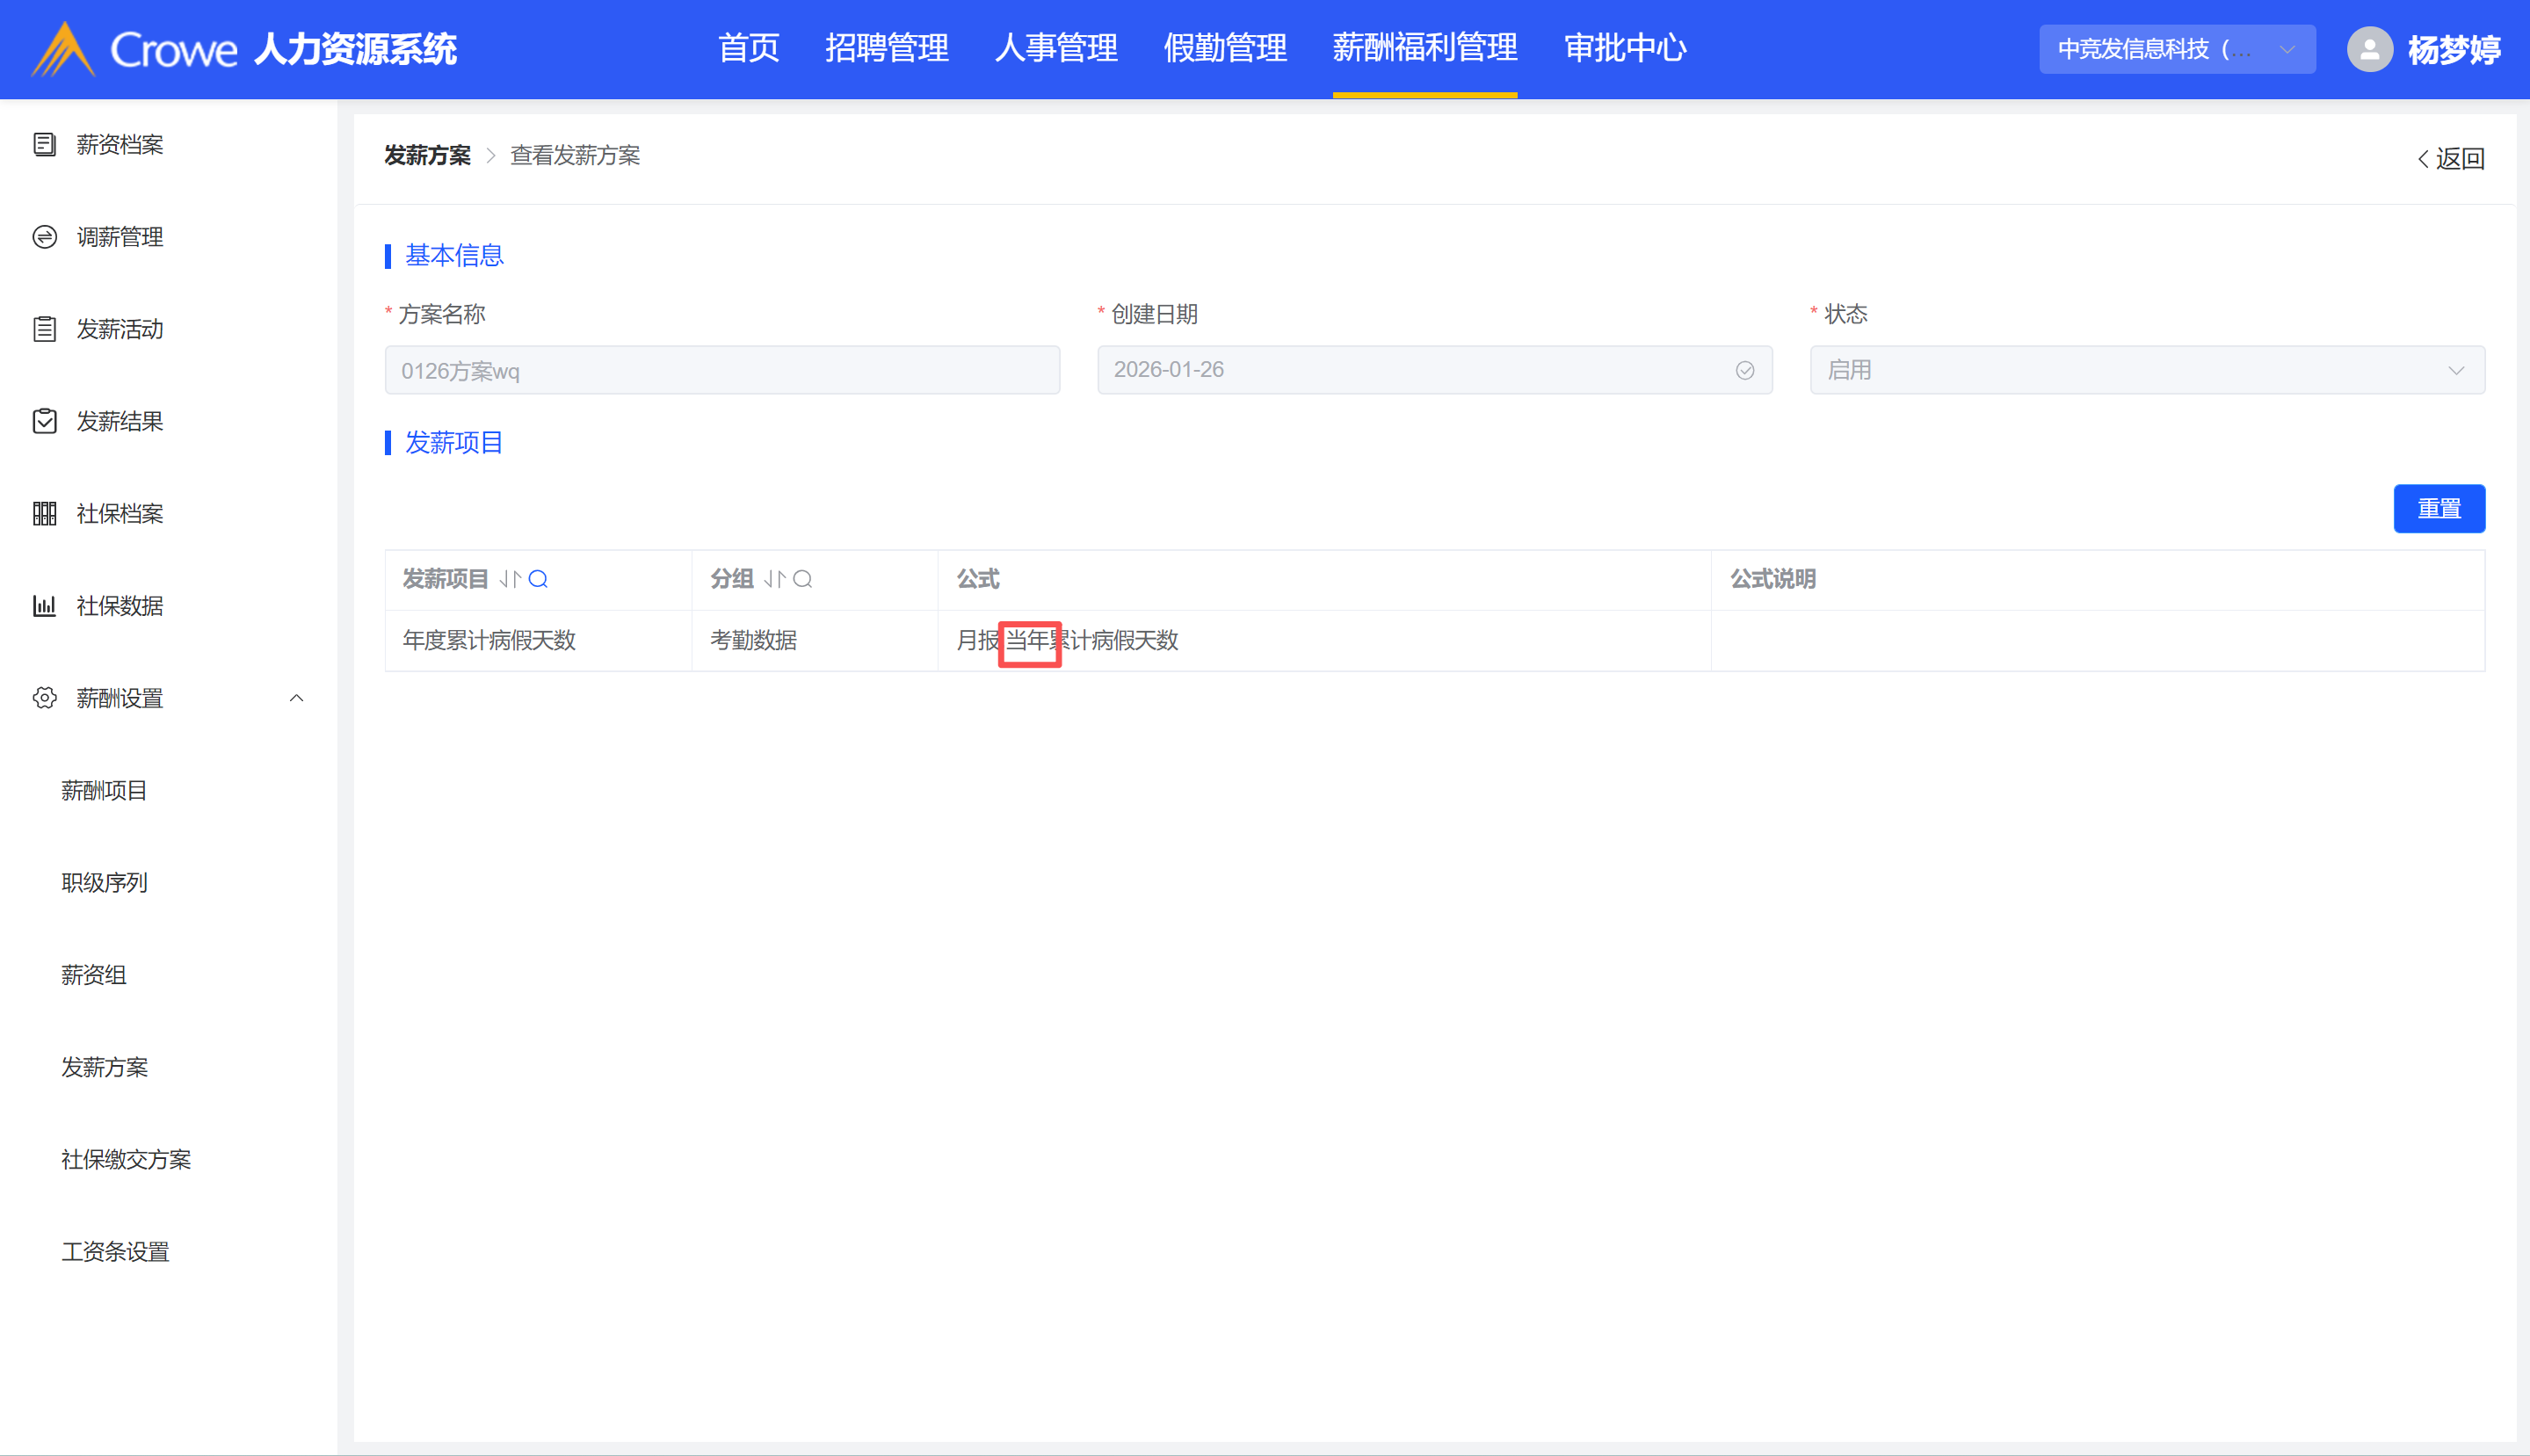Open 薪酬项目 in sidebar submenu
This screenshot has height=1456, width=2530.
tap(104, 790)
